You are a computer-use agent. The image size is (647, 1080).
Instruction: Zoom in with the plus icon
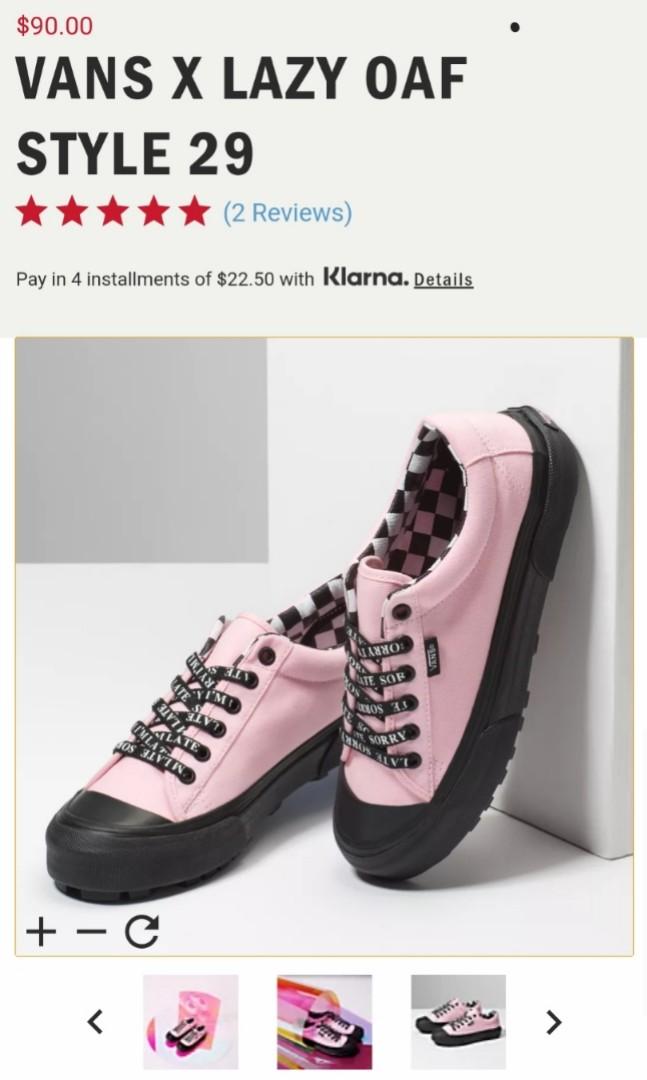41,933
